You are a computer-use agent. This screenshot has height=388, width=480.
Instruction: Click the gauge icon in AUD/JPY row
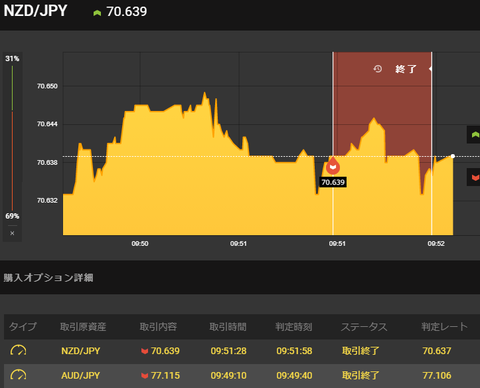[18, 375]
